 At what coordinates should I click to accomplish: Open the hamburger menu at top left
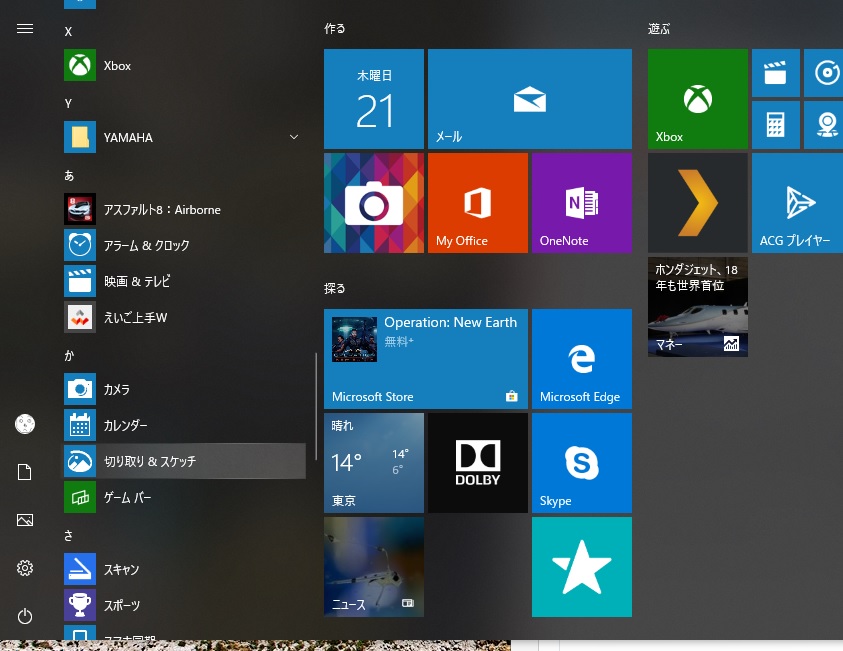click(25, 28)
